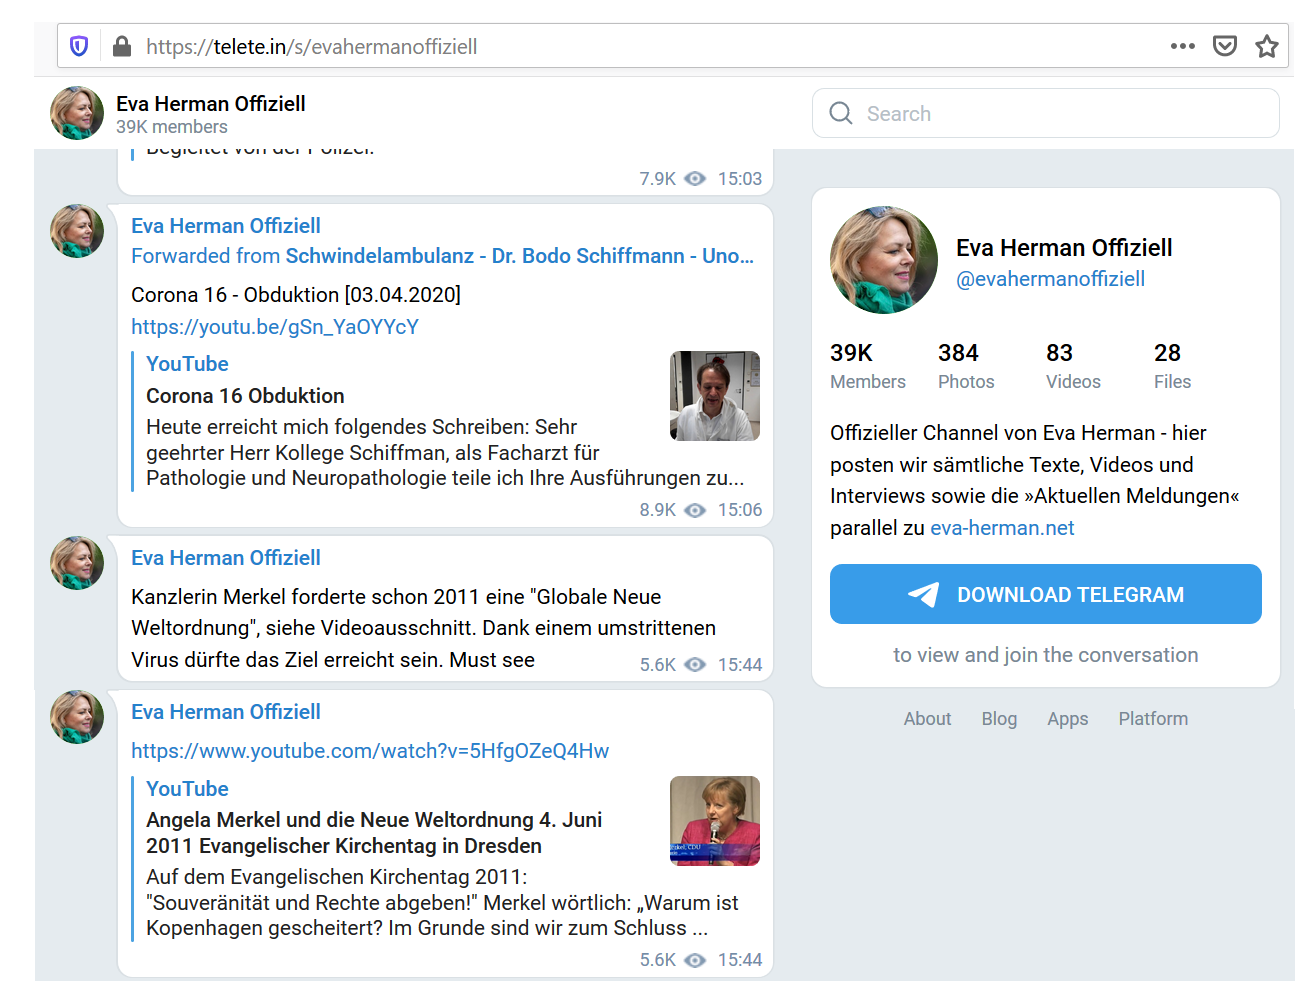Click the Search input field
Image resolution: width=1316 pixels, height=1003 pixels.
[x=1060, y=114]
